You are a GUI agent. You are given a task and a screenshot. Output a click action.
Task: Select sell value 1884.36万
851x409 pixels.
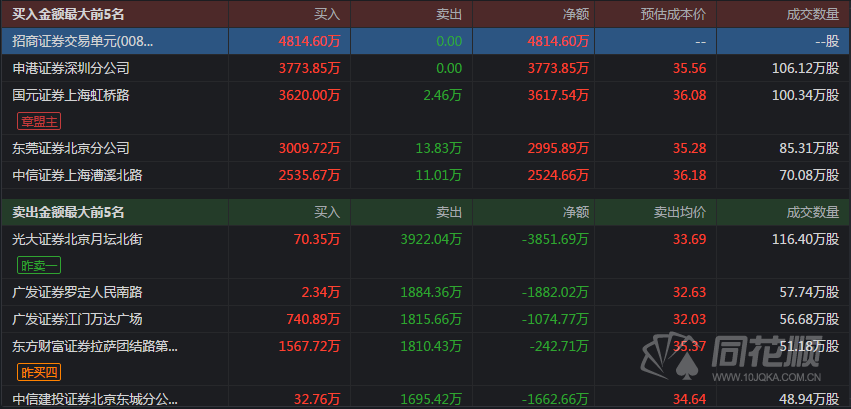[x=431, y=292]
